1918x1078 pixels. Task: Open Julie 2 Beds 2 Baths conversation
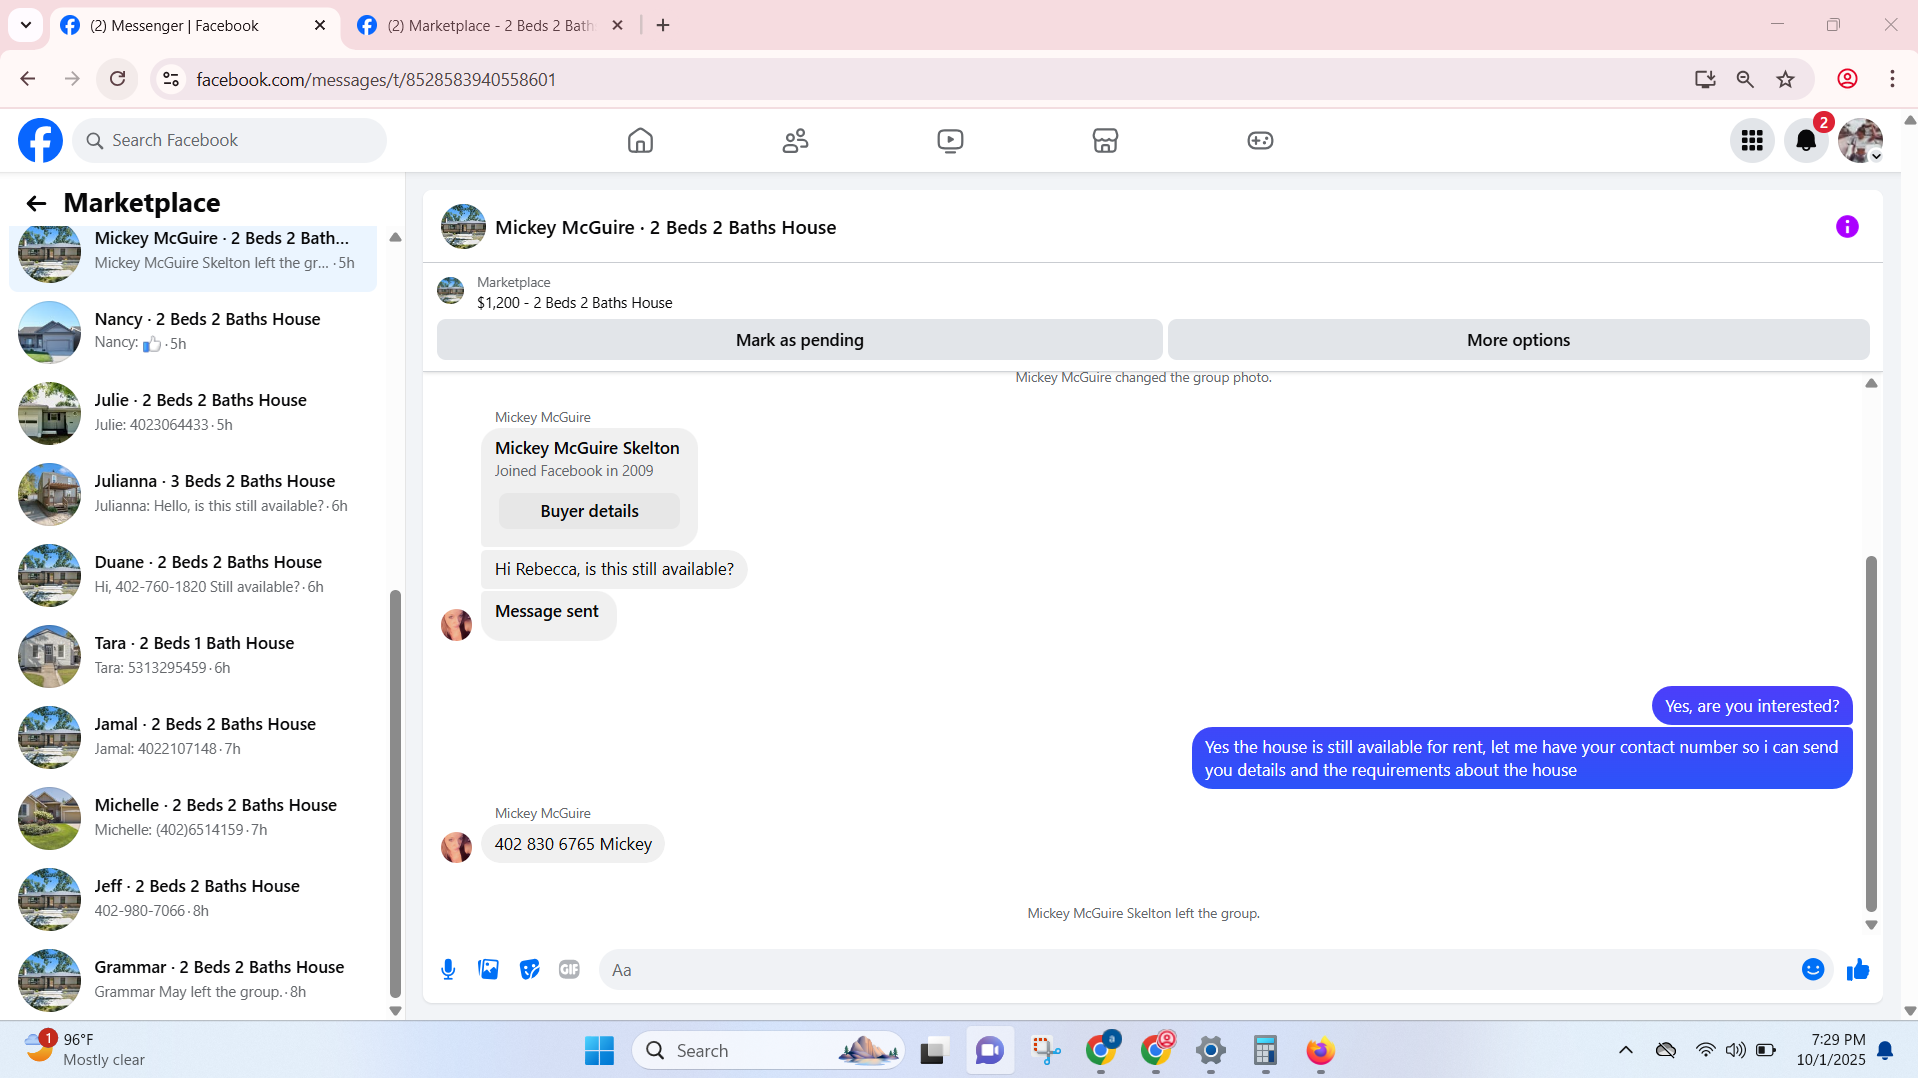[x=193, y=412]
